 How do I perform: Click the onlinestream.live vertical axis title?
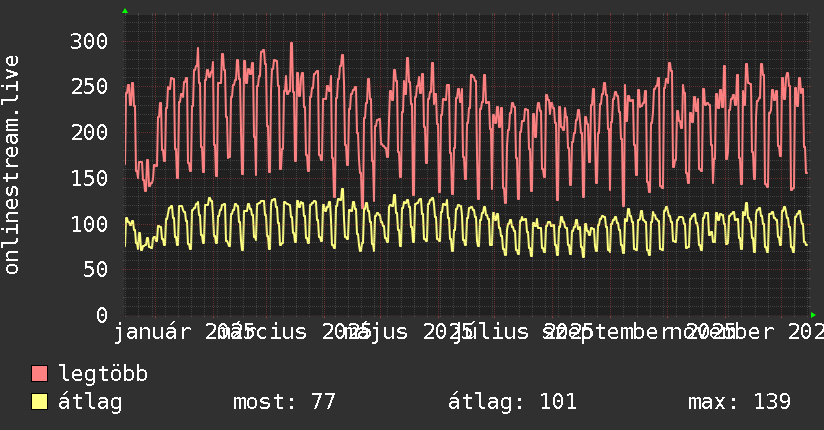(x=12, y=165)
